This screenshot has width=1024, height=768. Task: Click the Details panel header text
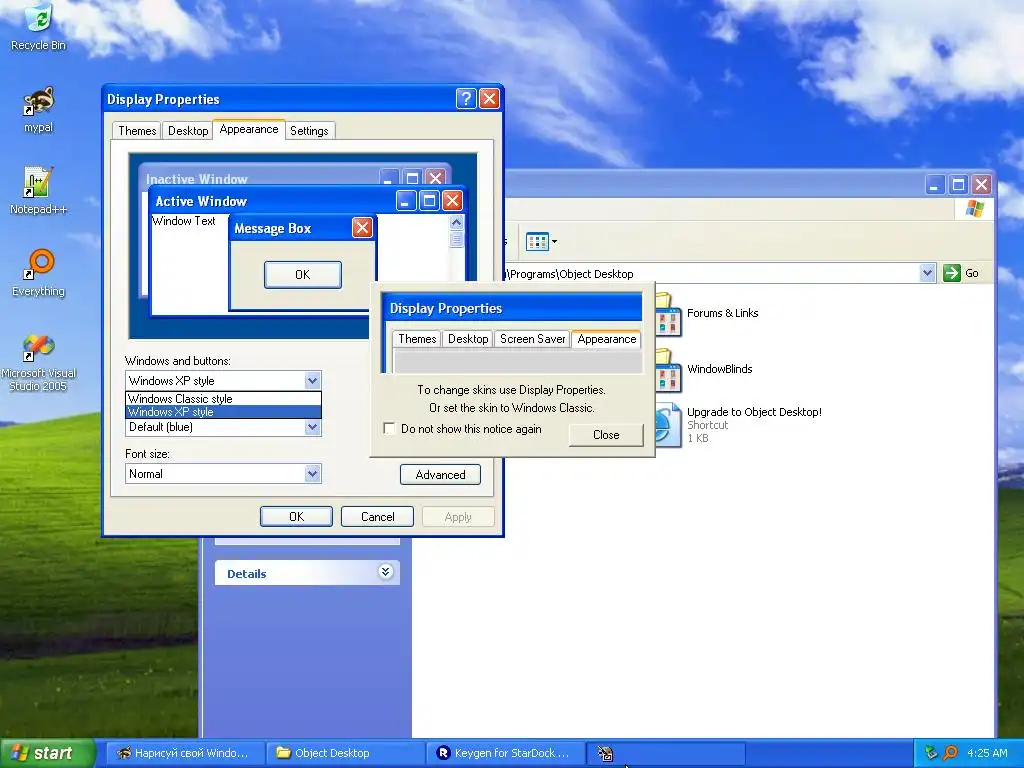(x=247, y=574)
